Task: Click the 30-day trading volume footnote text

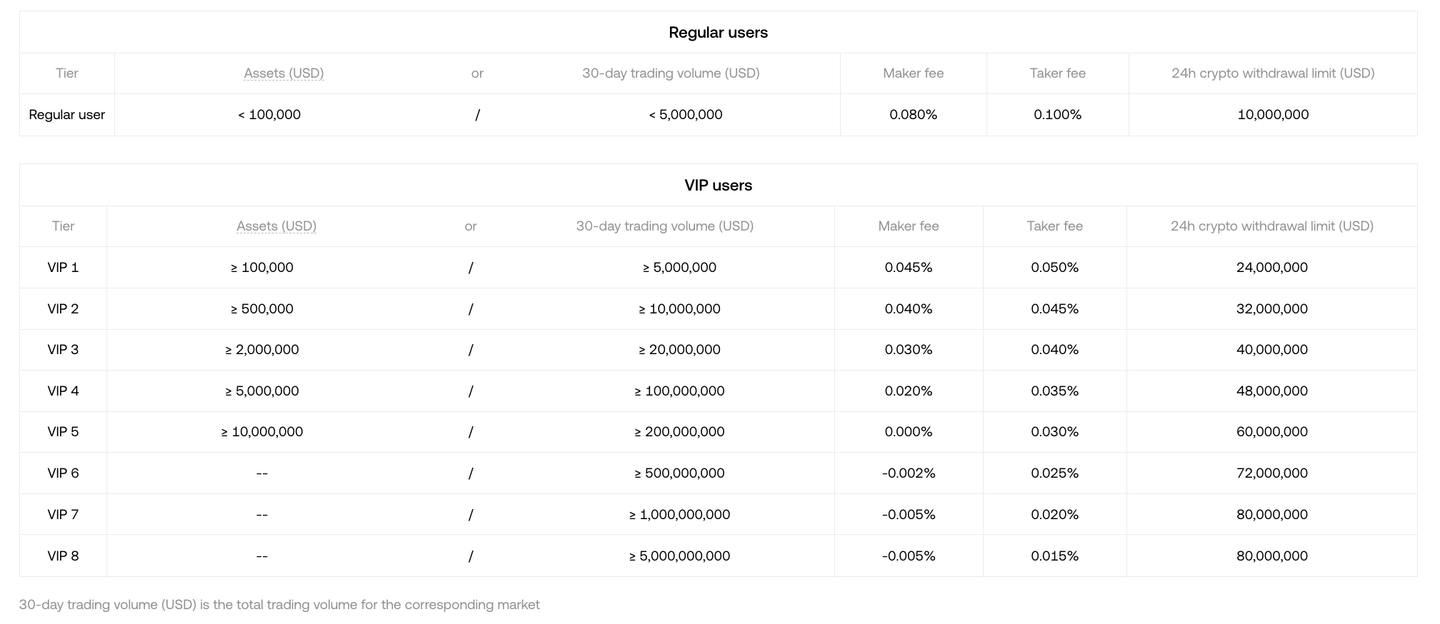Action: point(279,605)
